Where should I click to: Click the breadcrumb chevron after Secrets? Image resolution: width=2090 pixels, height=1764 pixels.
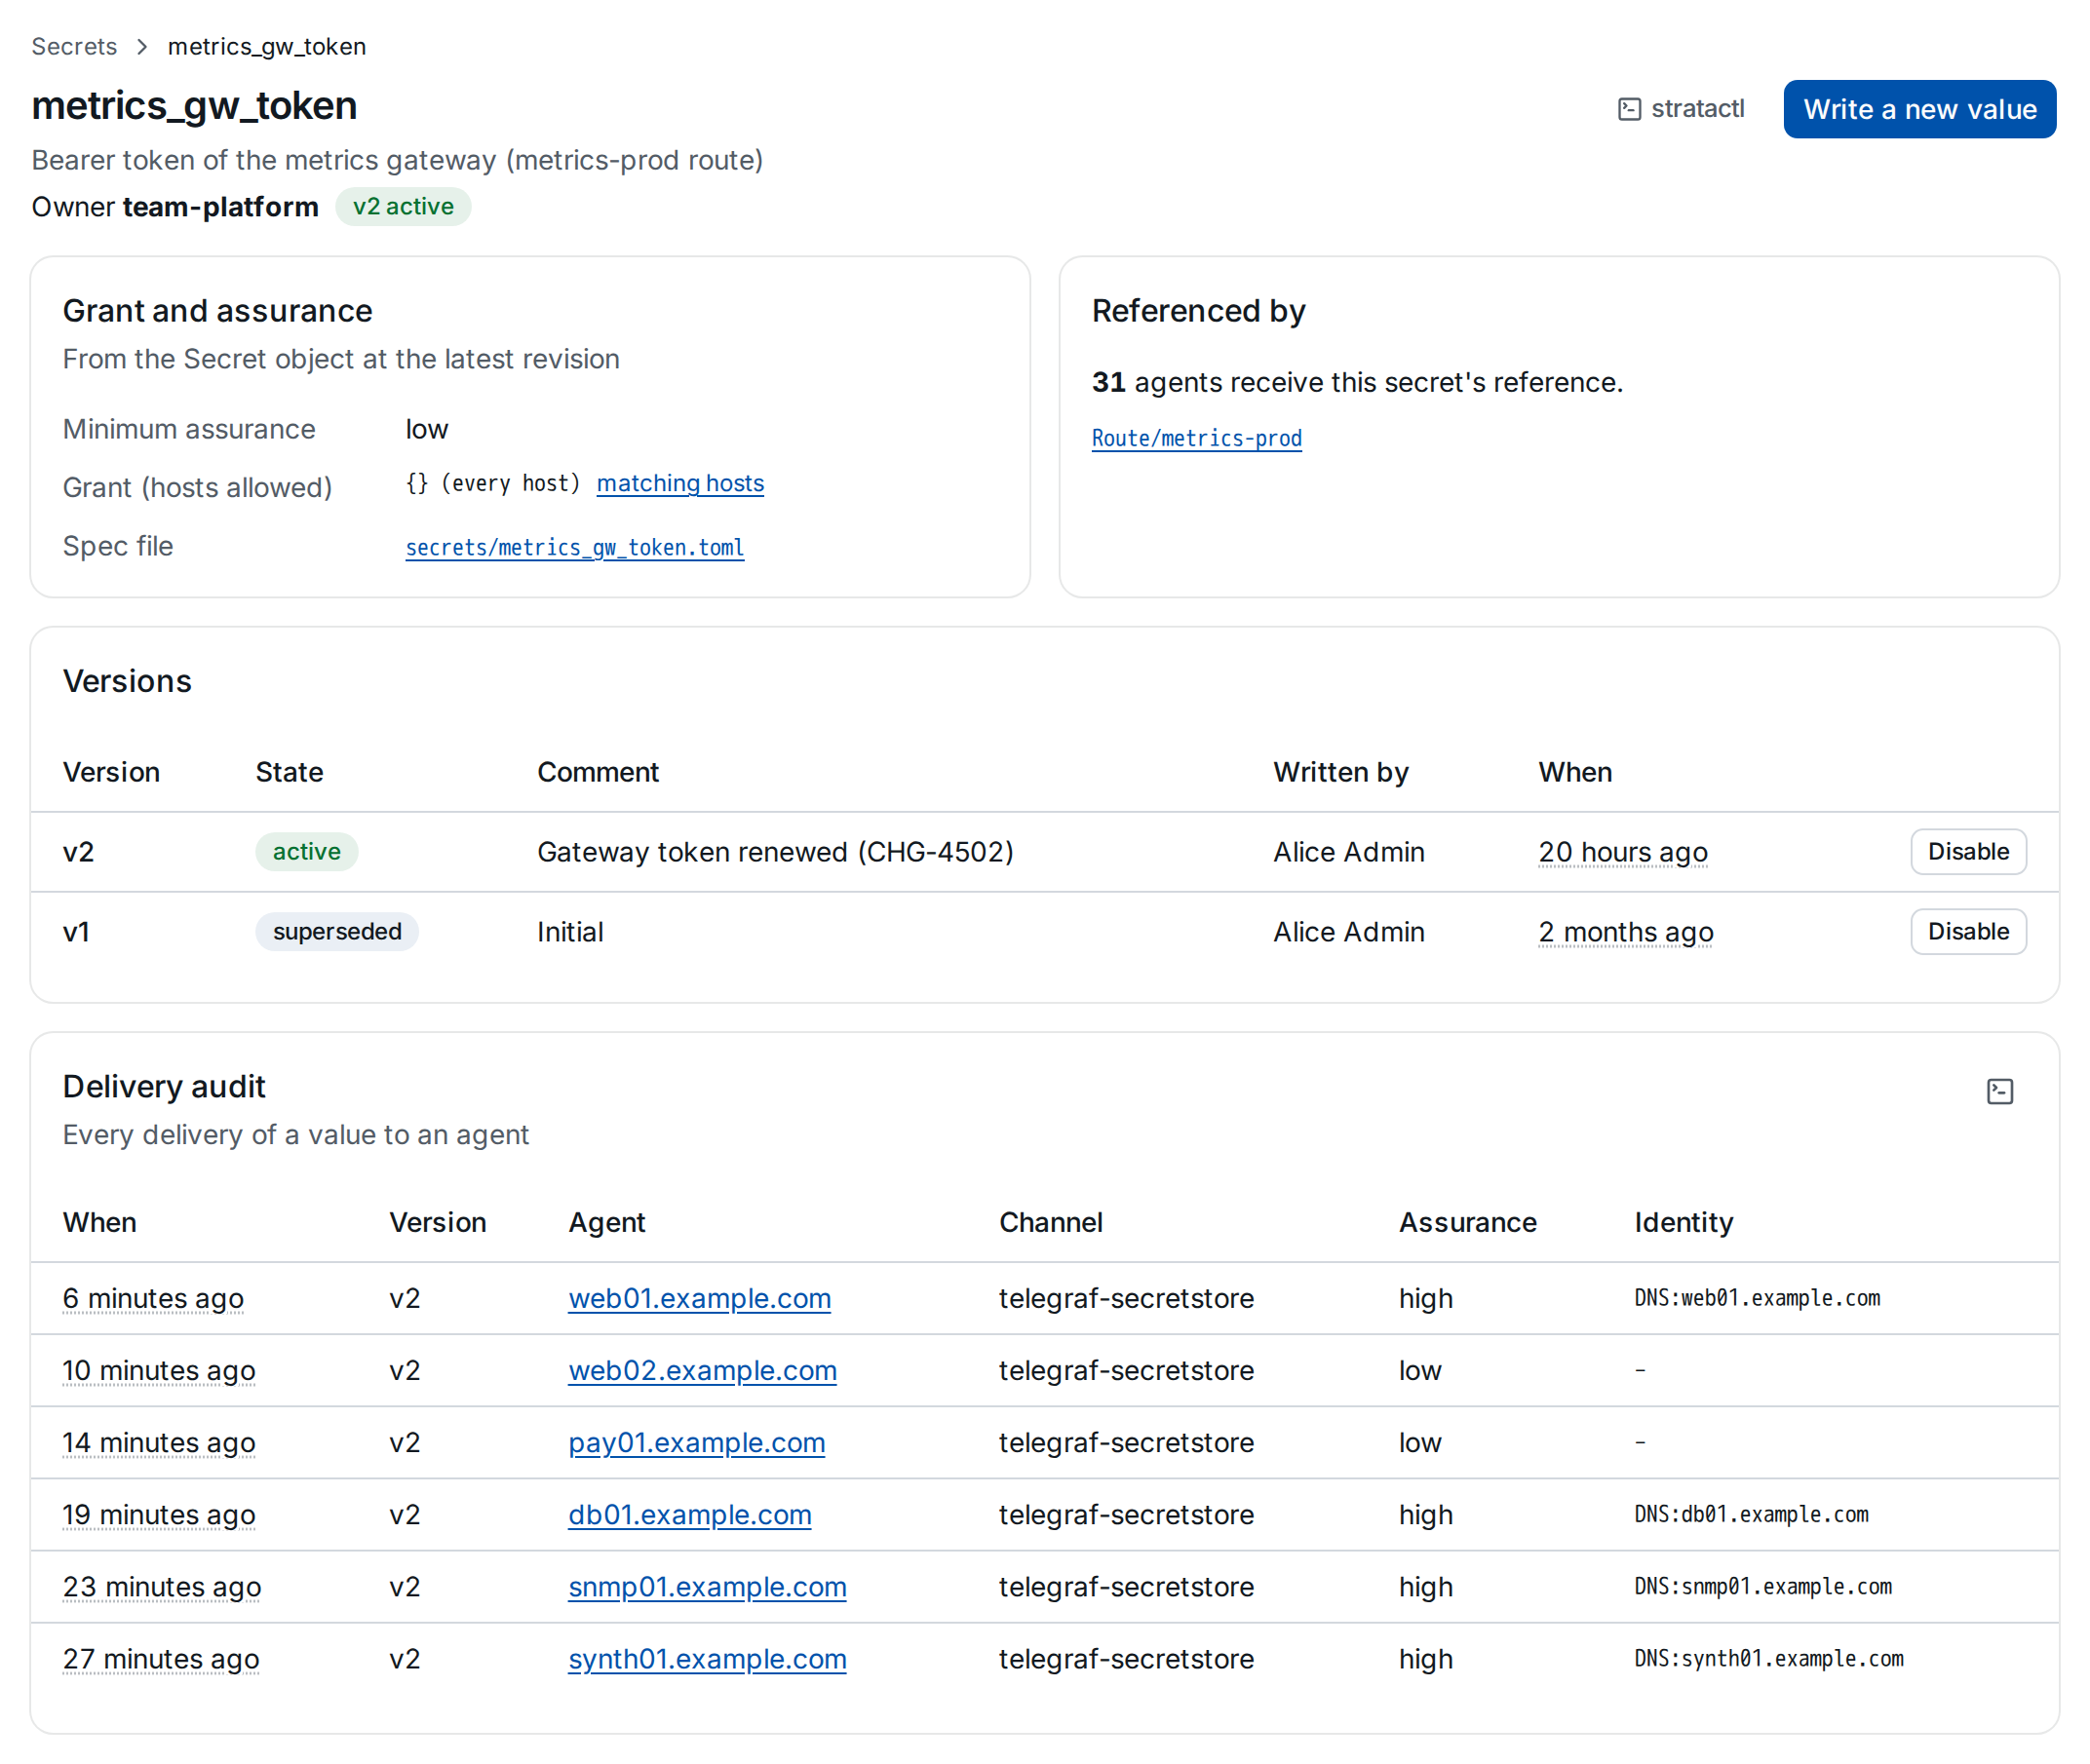click(x=142, y=47)
